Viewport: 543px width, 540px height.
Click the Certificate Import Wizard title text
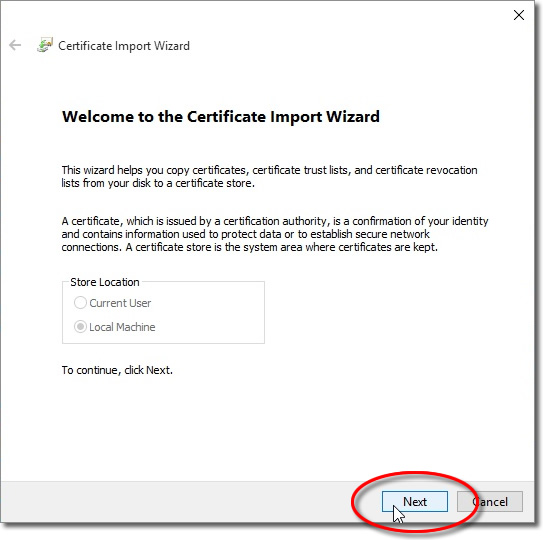124,46
